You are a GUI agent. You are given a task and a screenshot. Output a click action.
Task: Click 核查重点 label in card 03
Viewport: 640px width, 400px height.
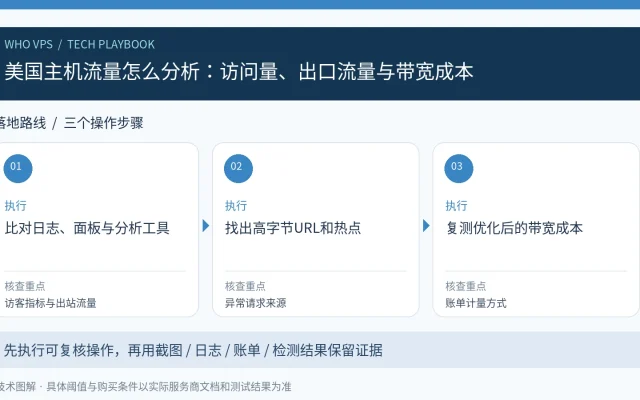click(466, 286)
